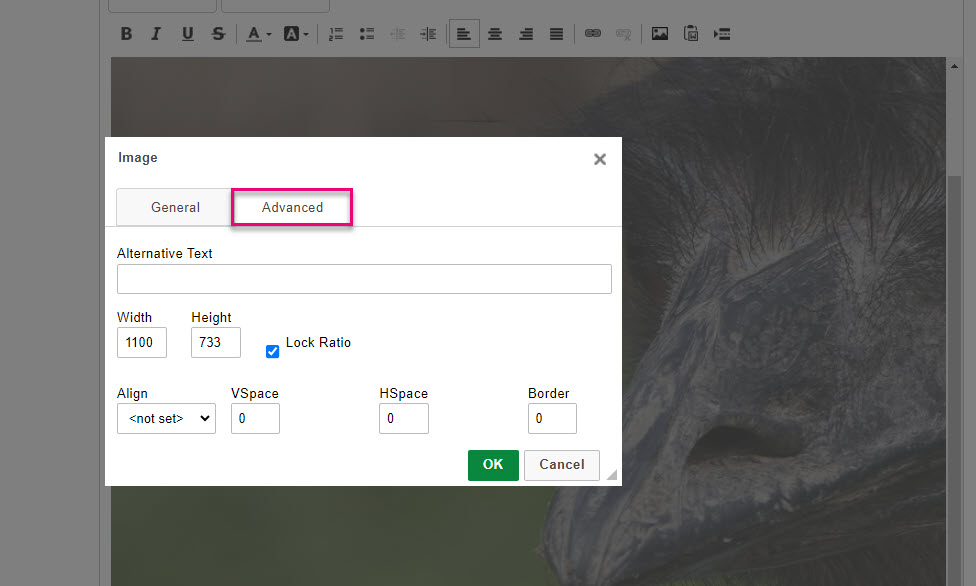976x586 pixels.
Task: Edit the VSpace field
Action: (255, 418)
